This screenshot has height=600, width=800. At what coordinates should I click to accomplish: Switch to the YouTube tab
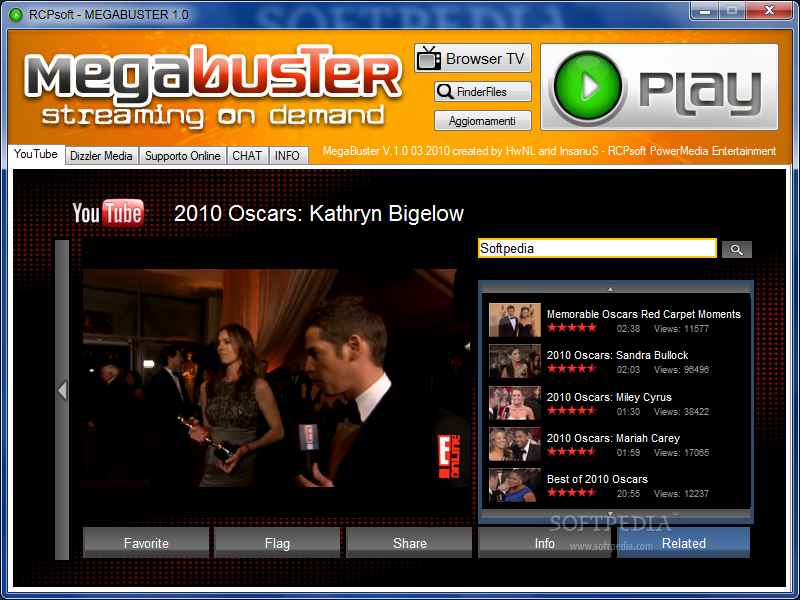click(36, 154)
